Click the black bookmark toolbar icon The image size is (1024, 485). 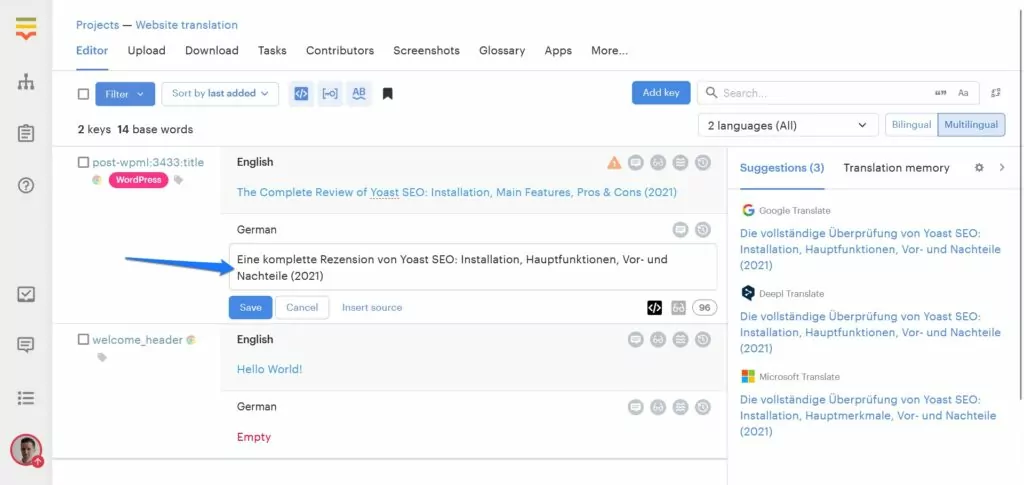tap(387, 94)
